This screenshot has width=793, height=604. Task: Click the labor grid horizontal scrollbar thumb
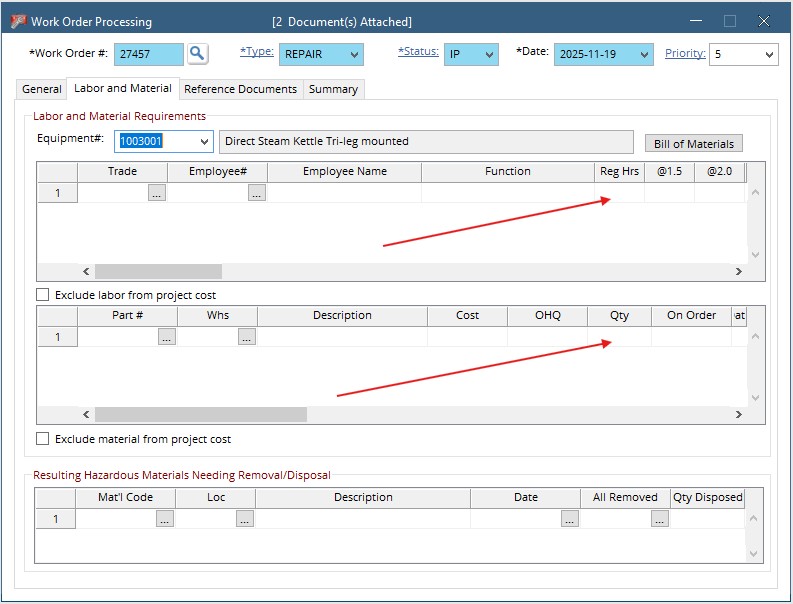(158, 271)
